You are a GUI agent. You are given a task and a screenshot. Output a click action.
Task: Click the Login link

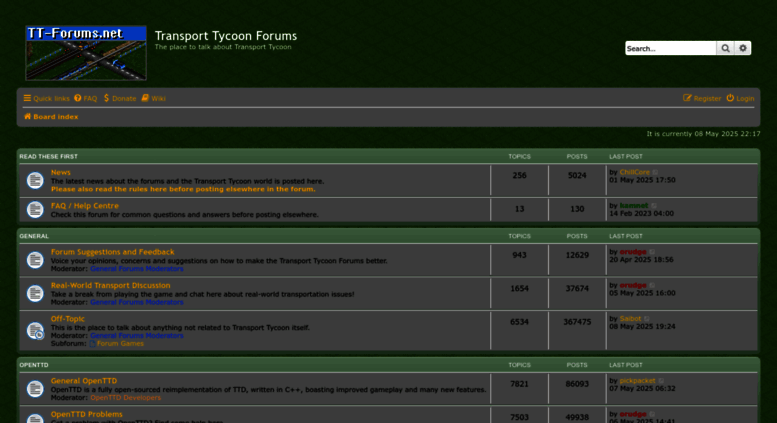740,99
